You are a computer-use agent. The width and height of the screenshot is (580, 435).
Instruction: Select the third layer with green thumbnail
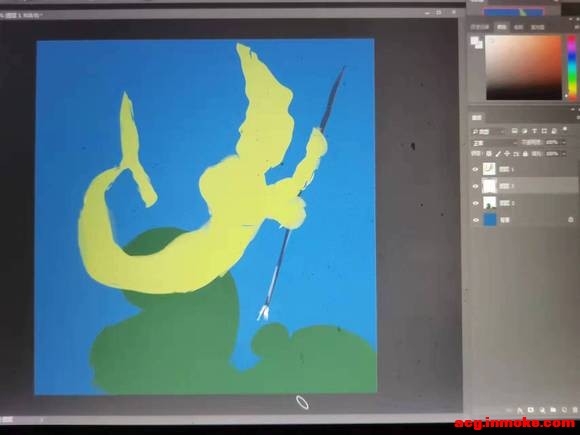pyautogui.click(x=522, y=203)
